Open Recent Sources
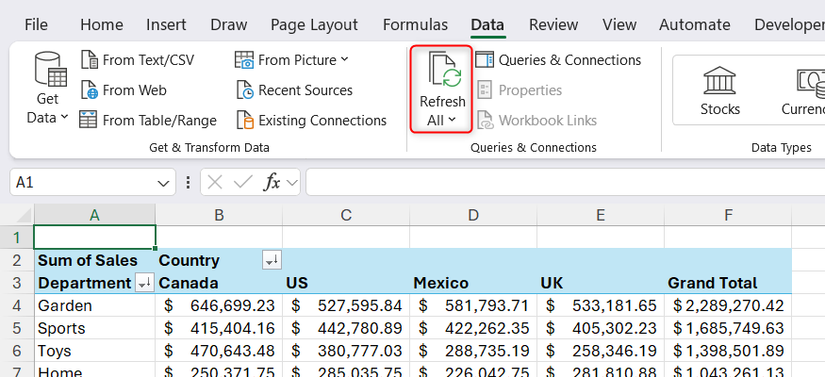 tap(294, 90)
